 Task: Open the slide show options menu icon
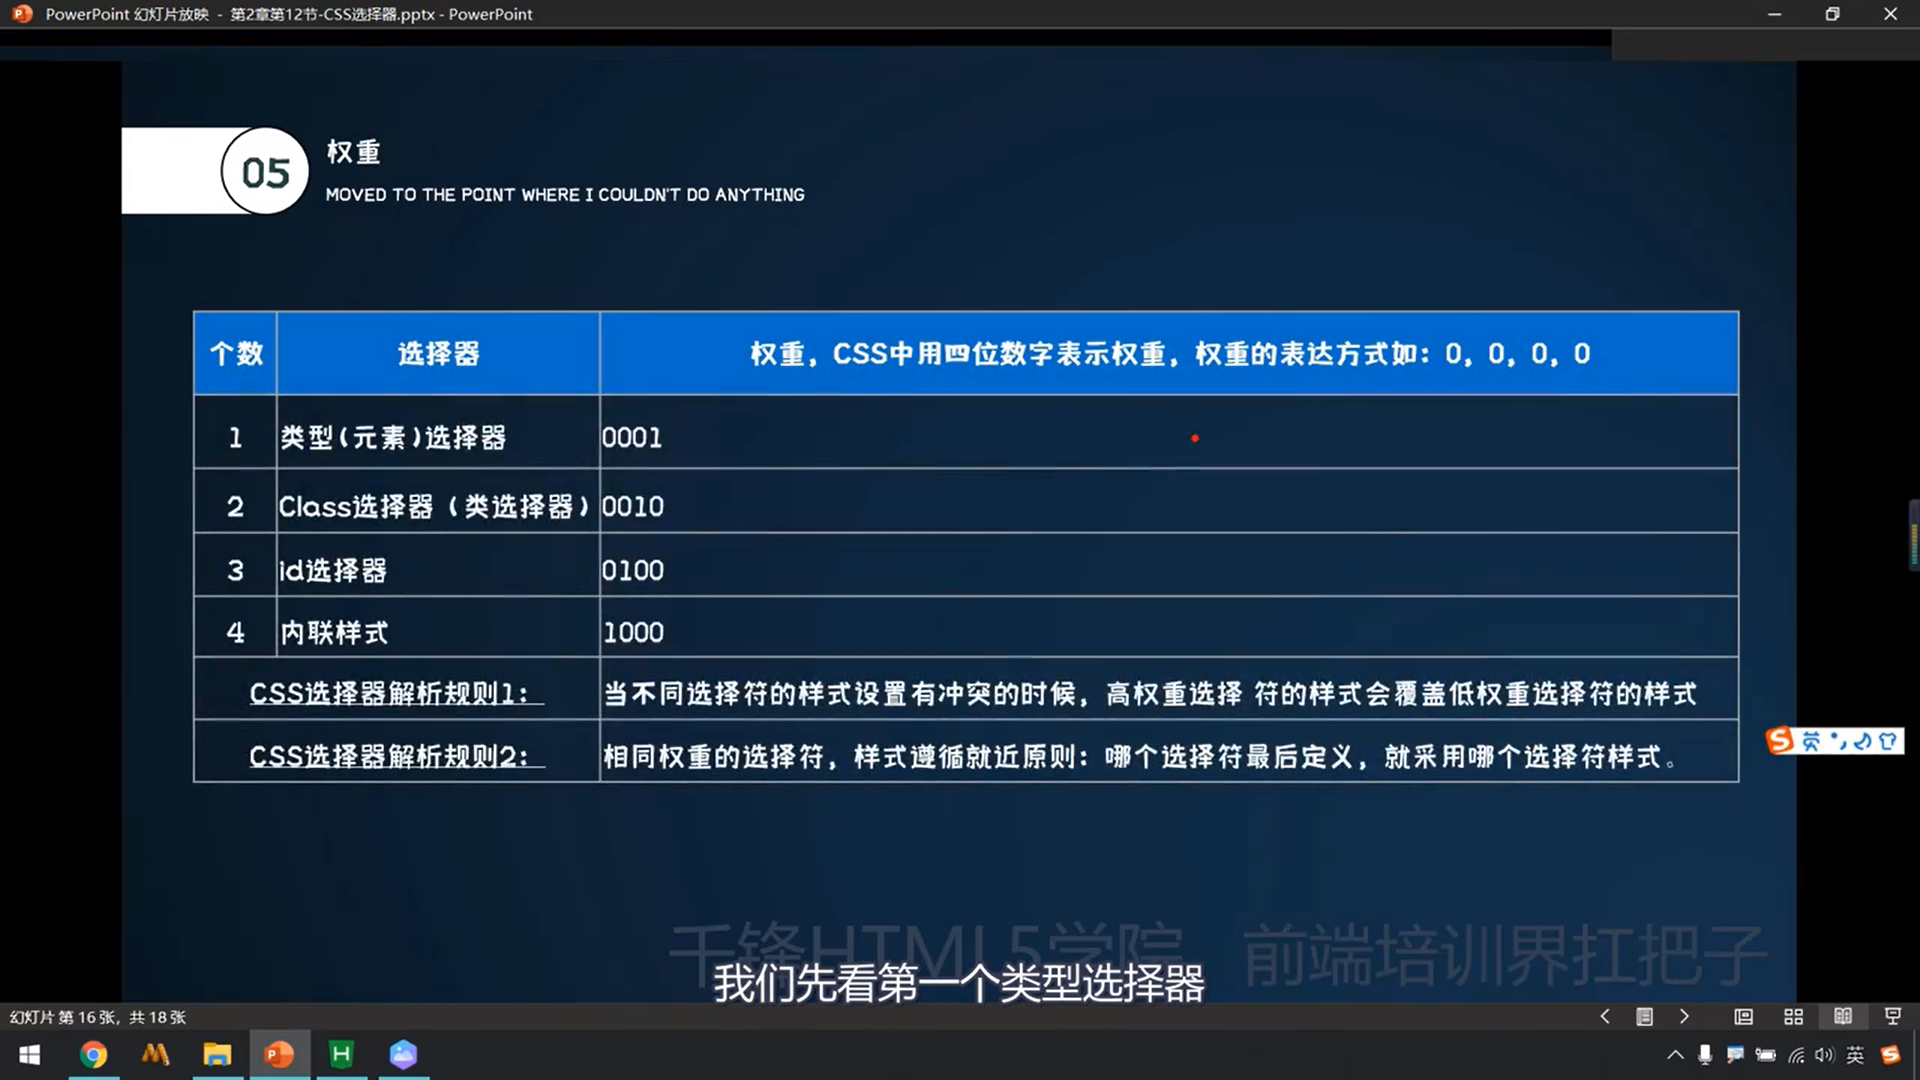(x=1644, y=1017)
